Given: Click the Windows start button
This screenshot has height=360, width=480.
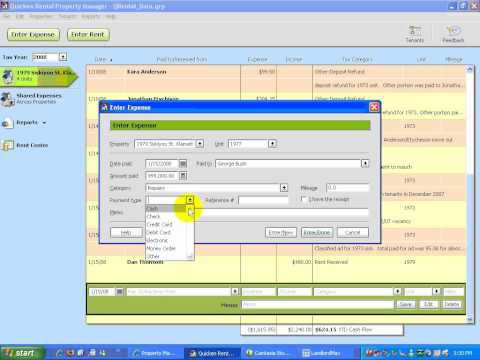Looking at the screenshot, I should point(22,353).
